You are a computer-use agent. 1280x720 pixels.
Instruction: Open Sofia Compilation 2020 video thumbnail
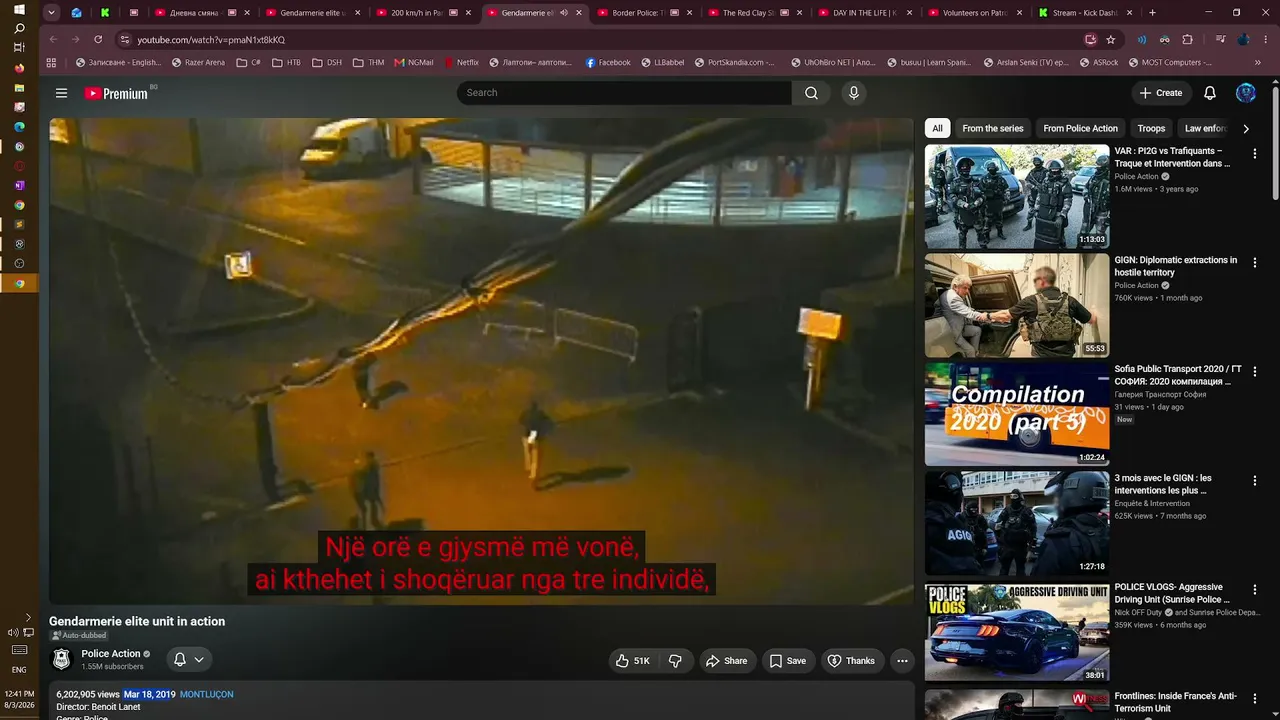point(1017,414)
